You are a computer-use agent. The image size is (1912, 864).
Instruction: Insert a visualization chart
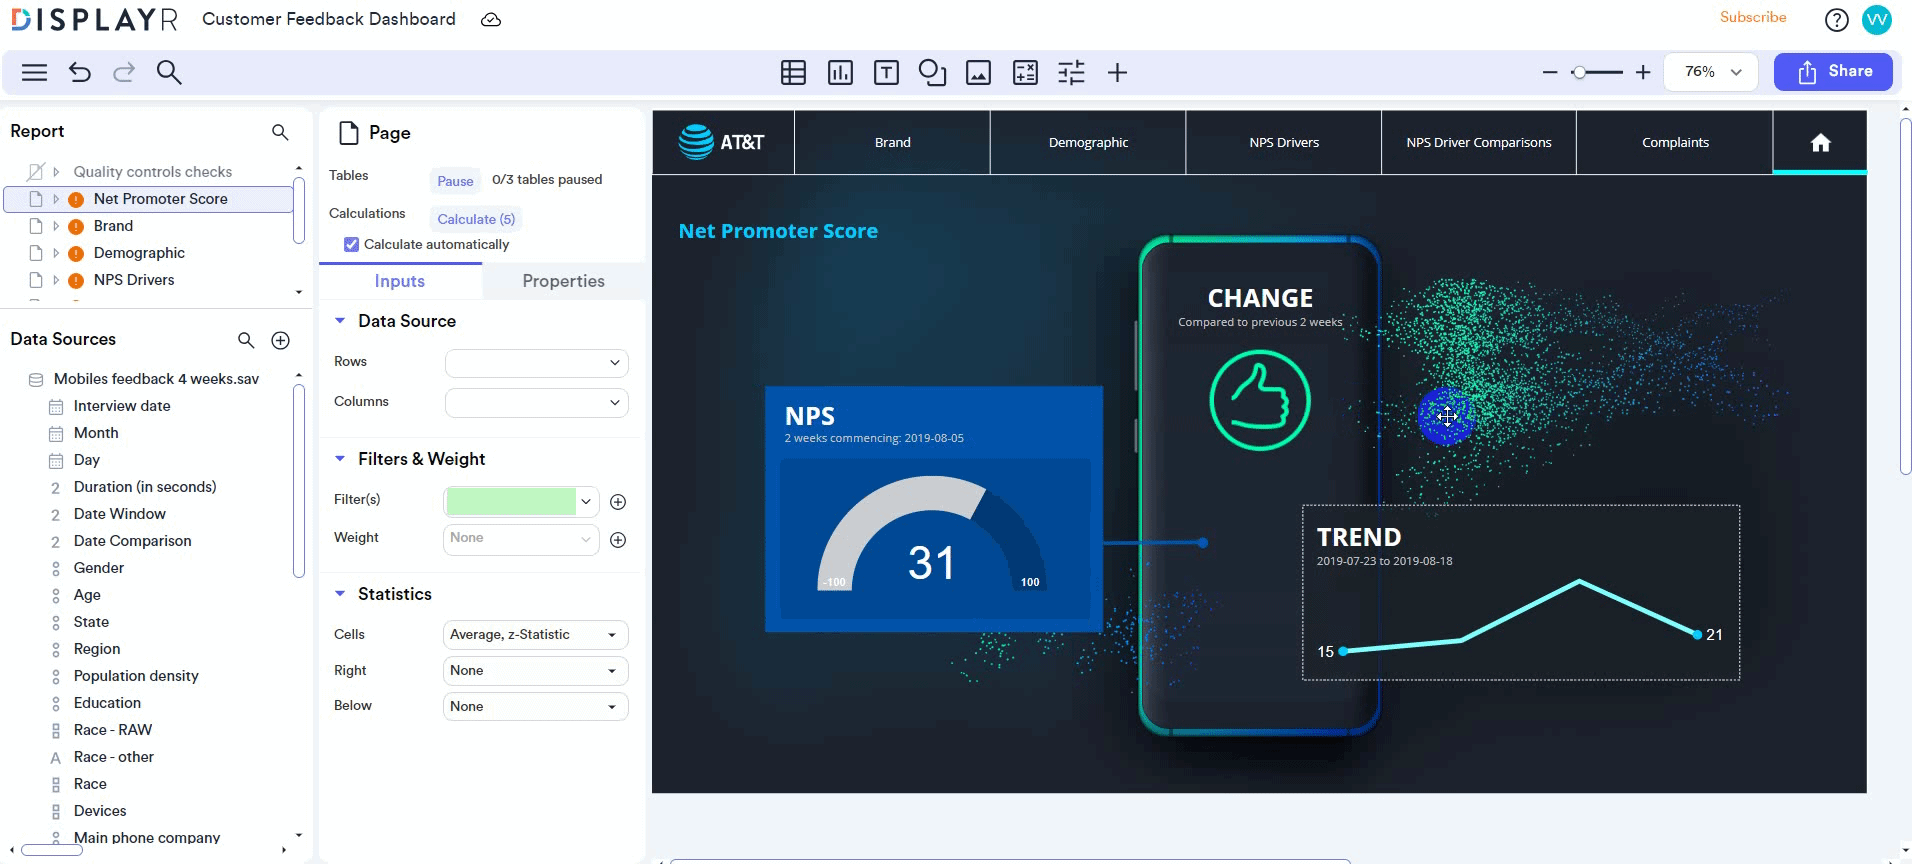click(x=841, y=72)
